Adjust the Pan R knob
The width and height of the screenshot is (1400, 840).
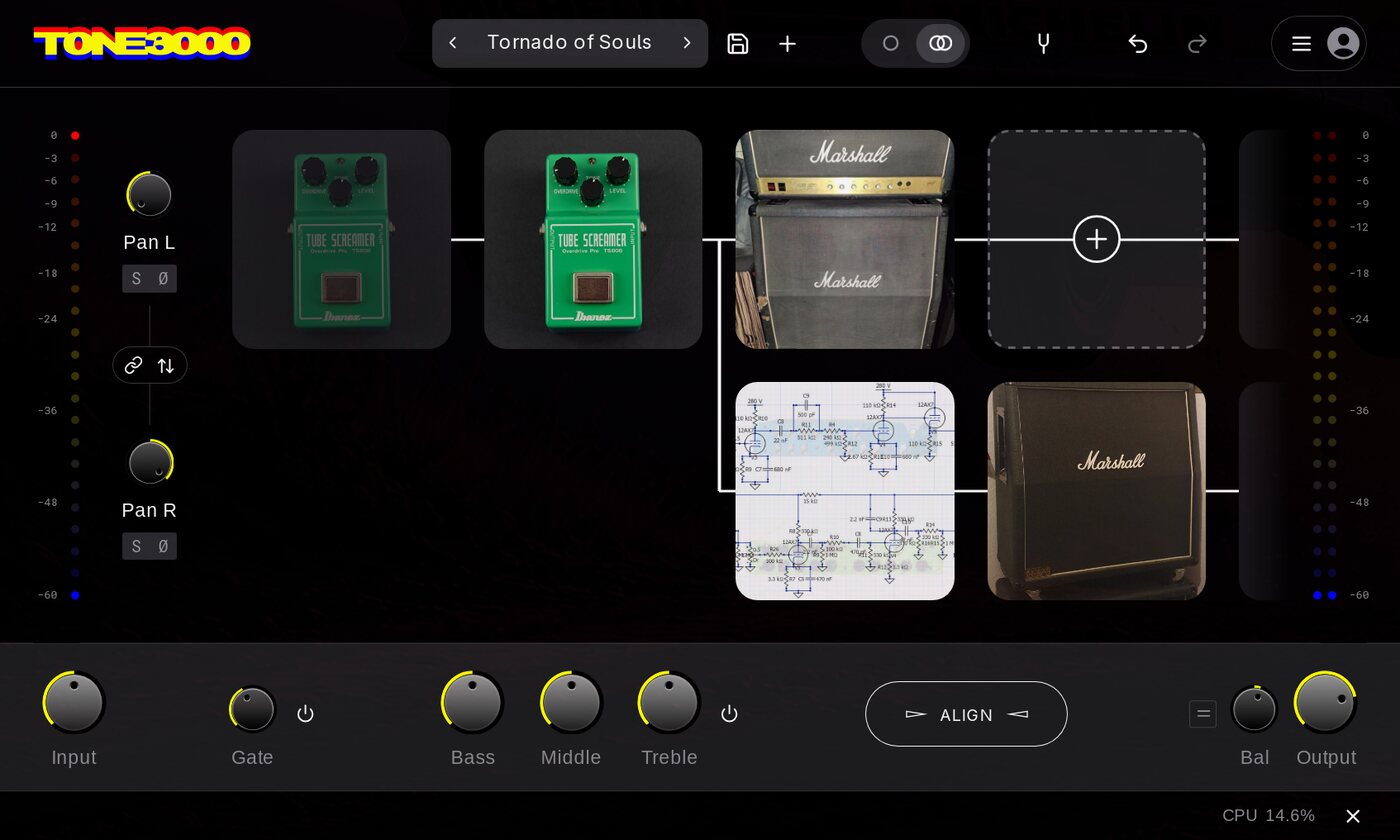[x=150, y=463]
